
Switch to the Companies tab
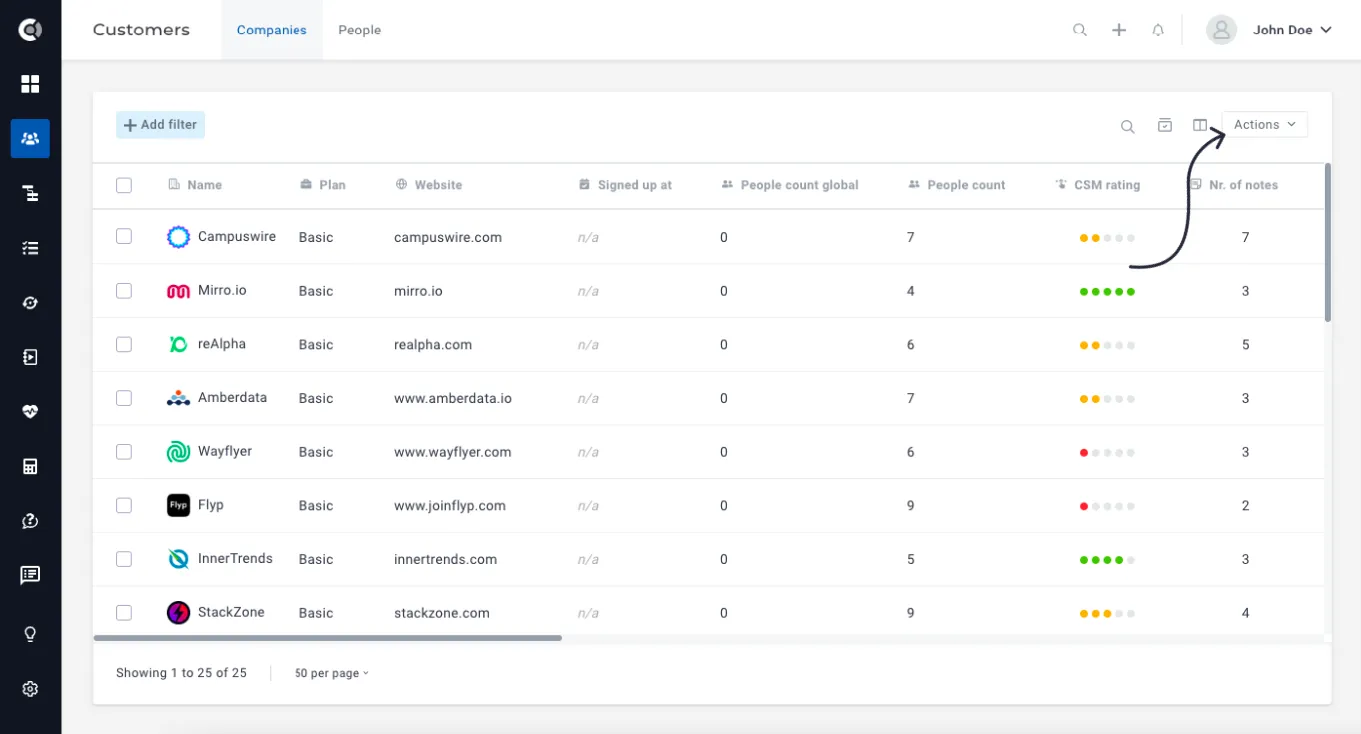pos(272,30)
